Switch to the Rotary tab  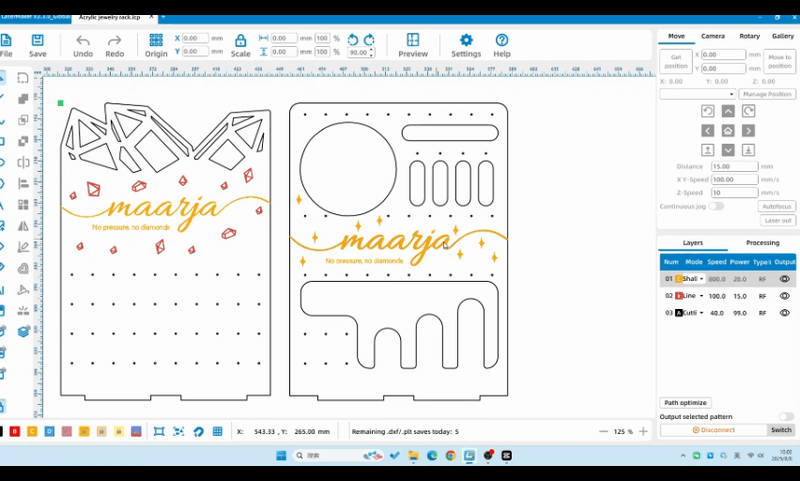[x=749, y=36]
